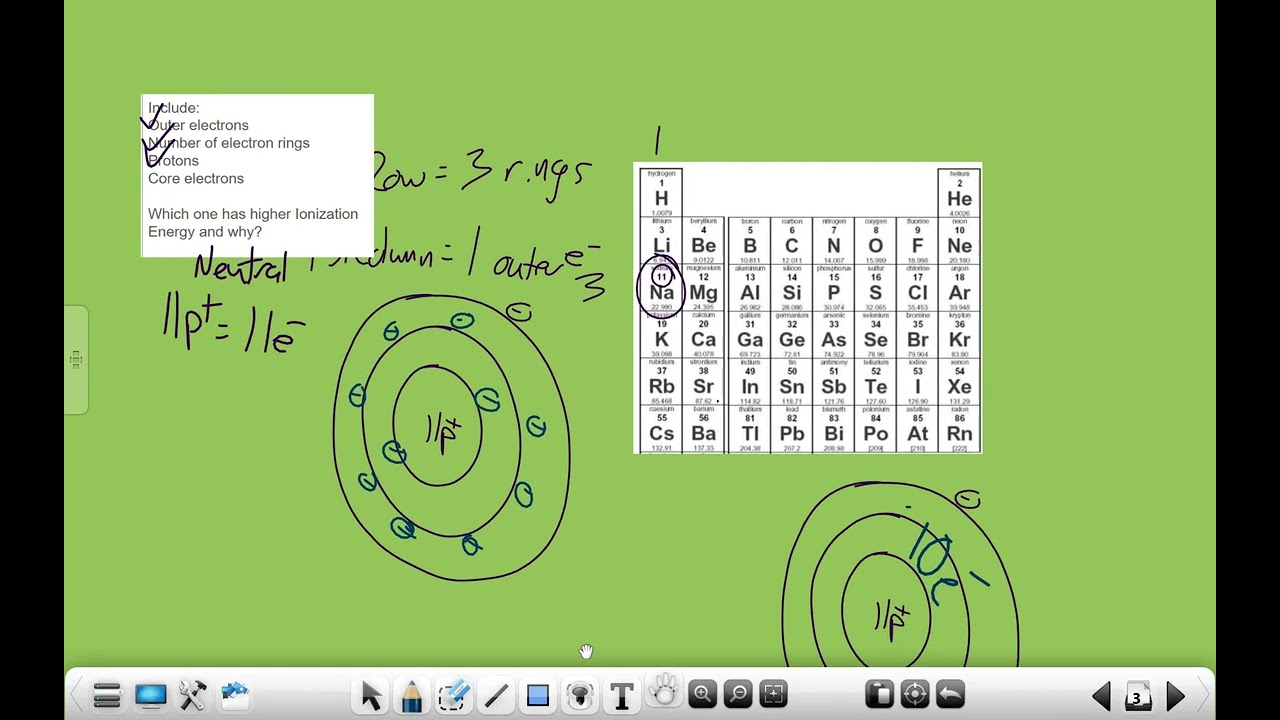
Task: Select the hand pan tool
Action: 664,692
